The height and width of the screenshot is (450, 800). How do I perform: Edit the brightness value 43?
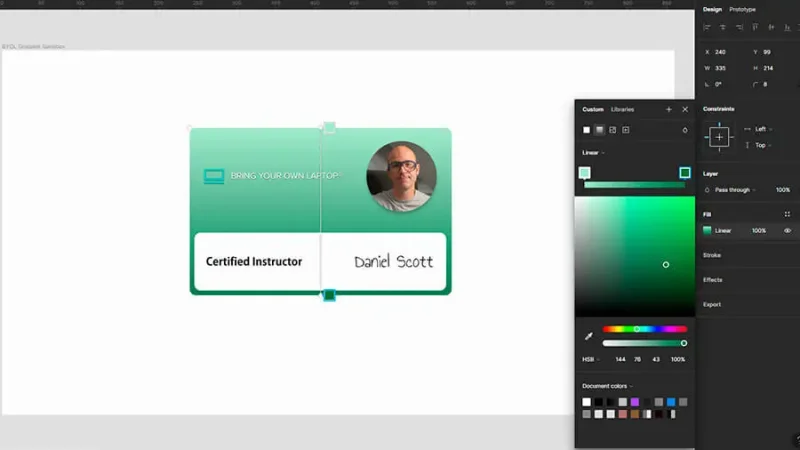pos(656,359)
